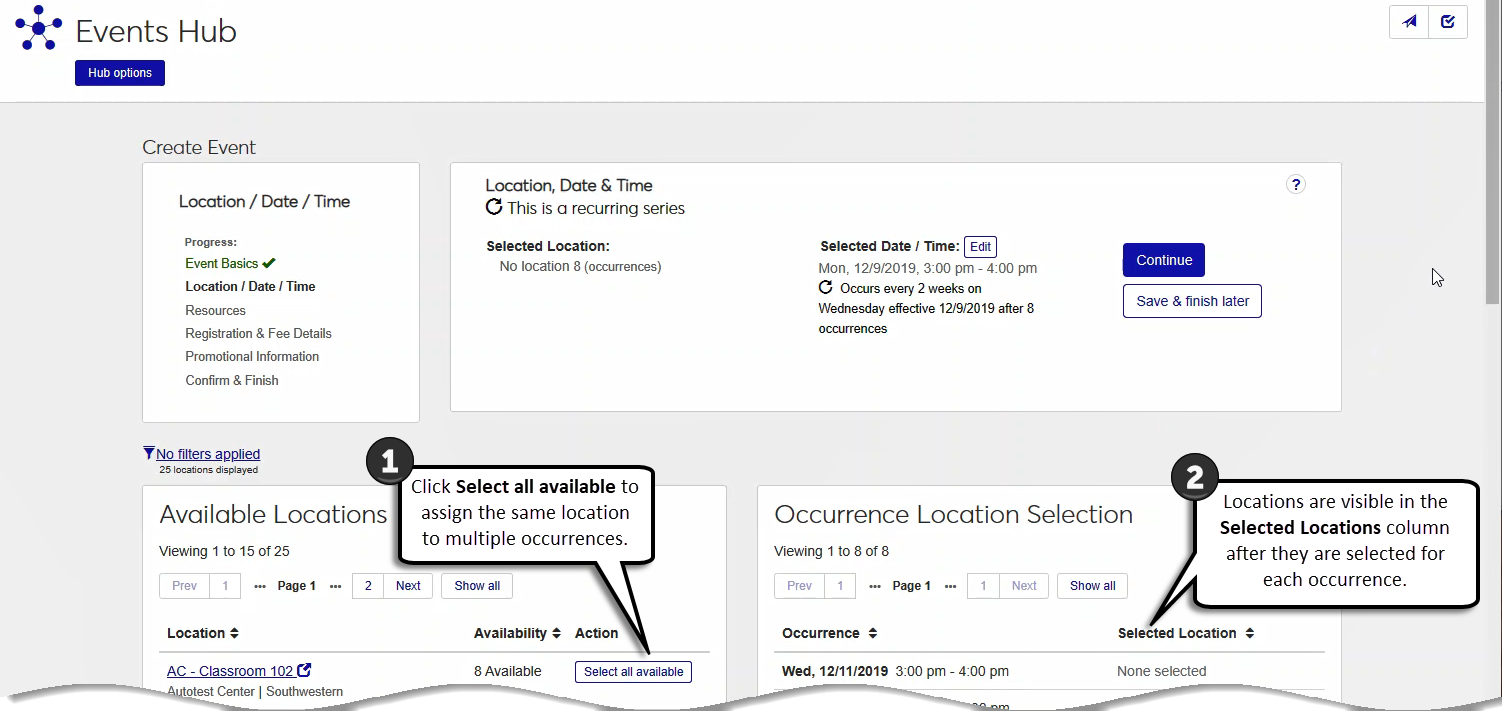Click Show all in Occurrence Location Selection
The image size is (1502, 711).
[x=1092, y=586]
